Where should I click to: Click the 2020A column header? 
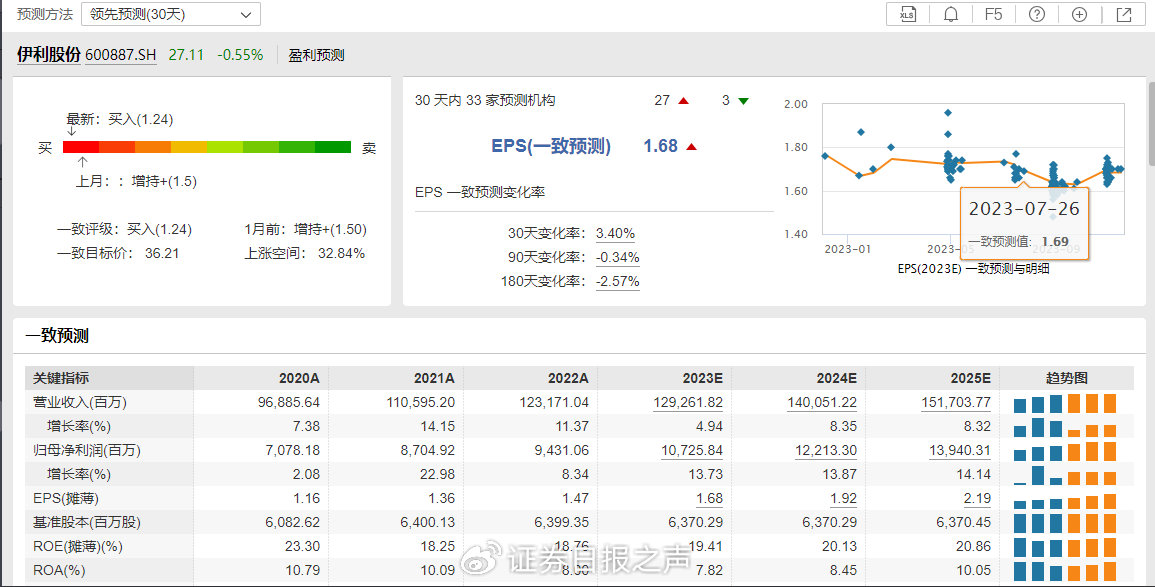299,379
